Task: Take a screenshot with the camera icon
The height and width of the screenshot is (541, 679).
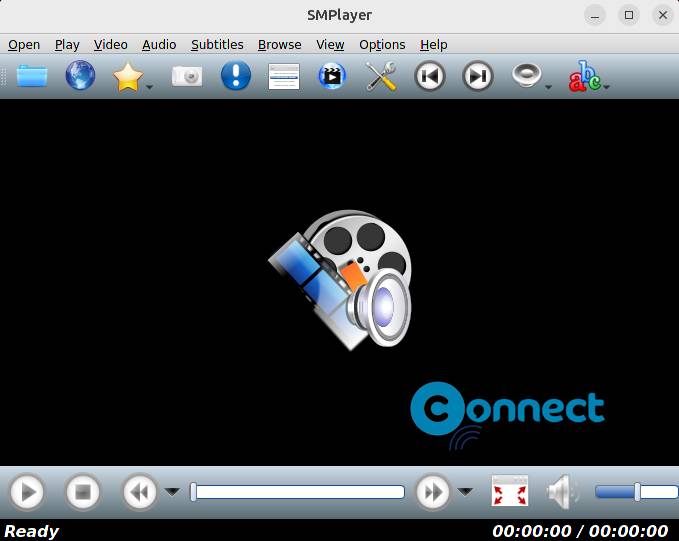Action: click(187, 77)
